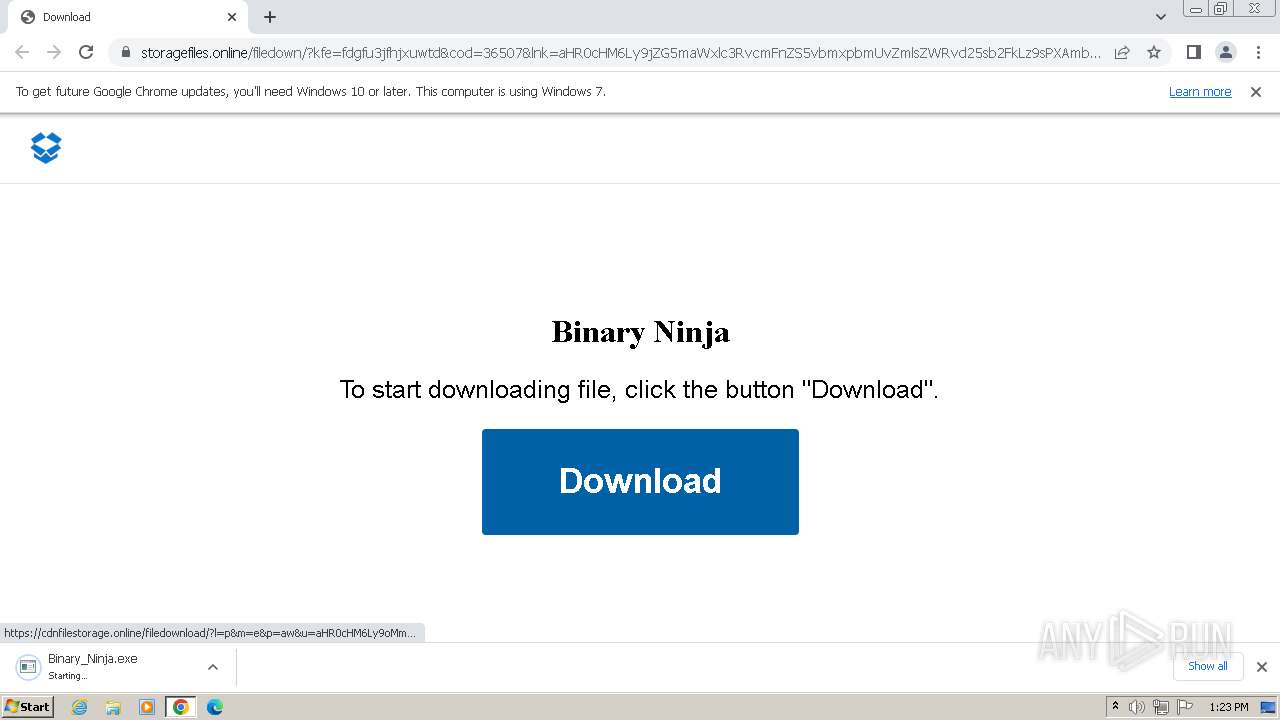Go back using the back arrow
Viewport: 1280px width, 720px height.
[x=22, y=52]
